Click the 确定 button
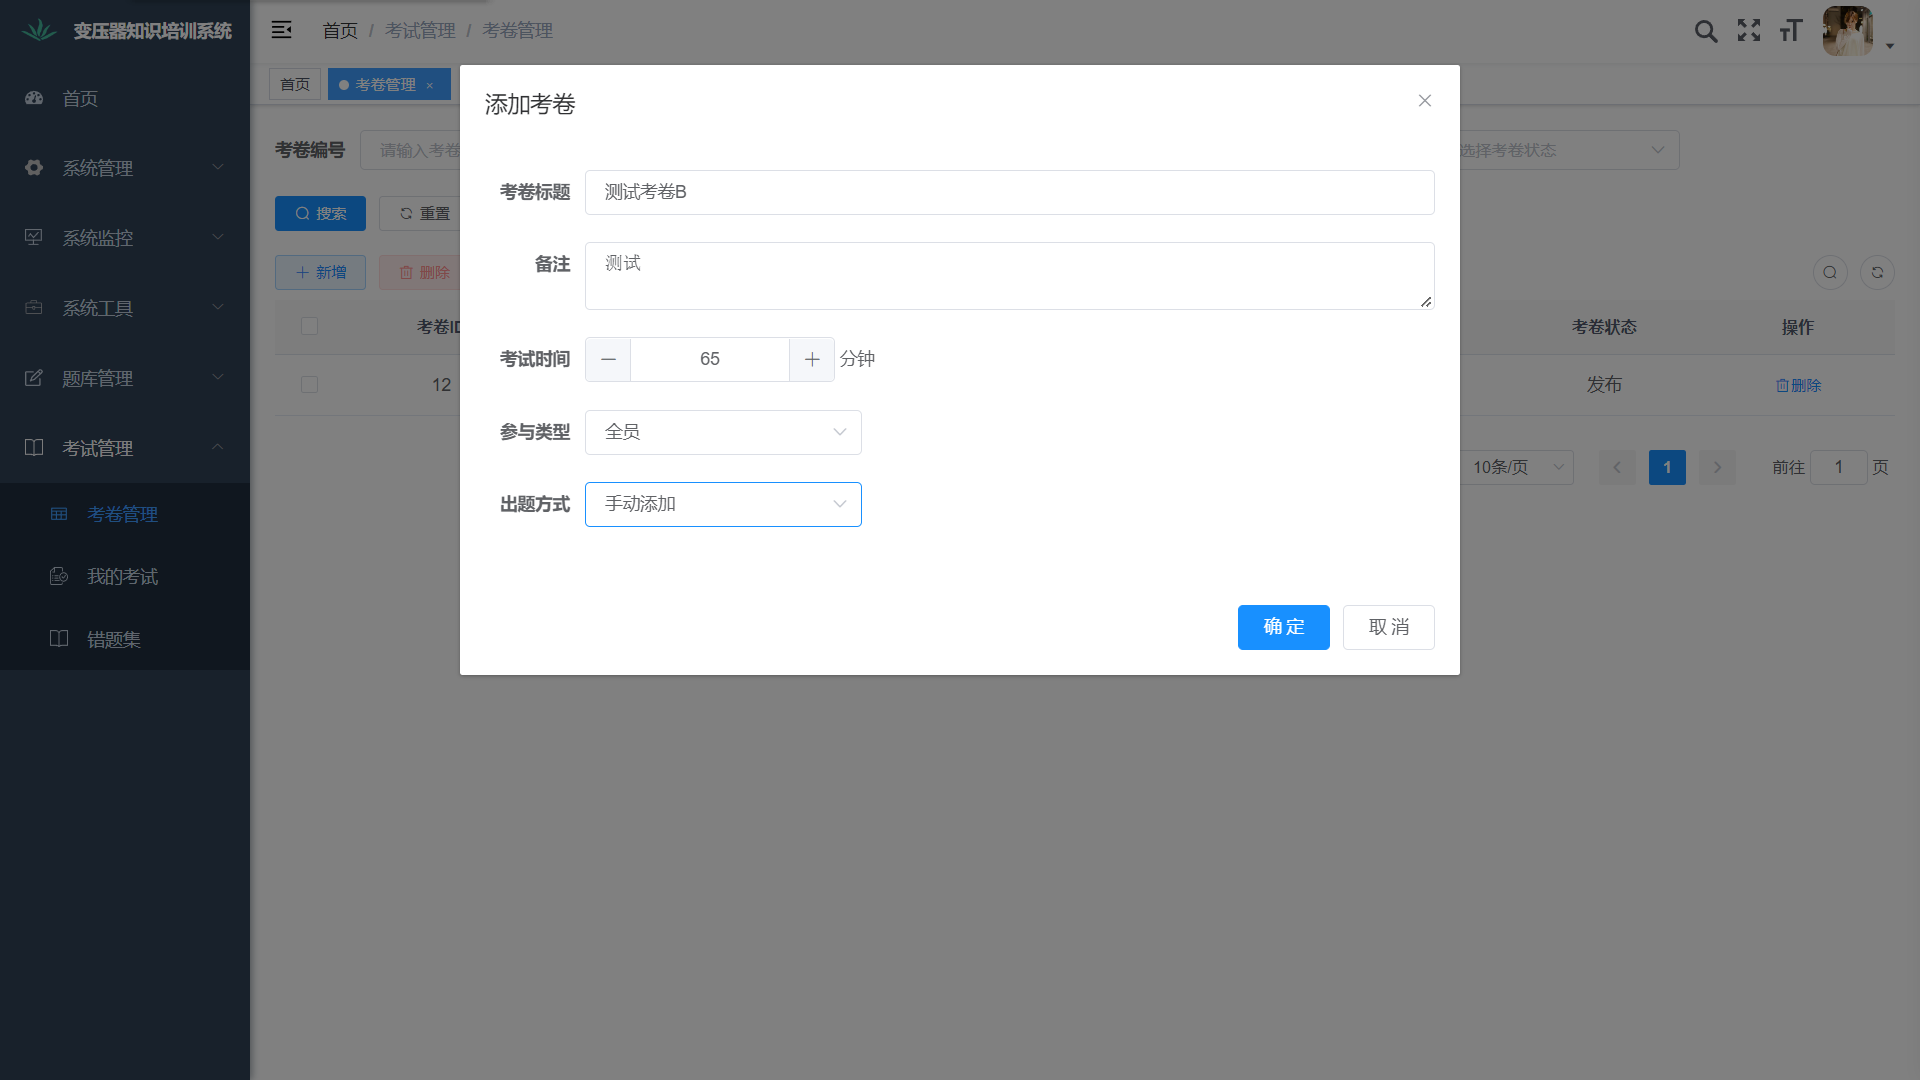Screen dimensions: 1920x1080 (x=1283, y=627)
